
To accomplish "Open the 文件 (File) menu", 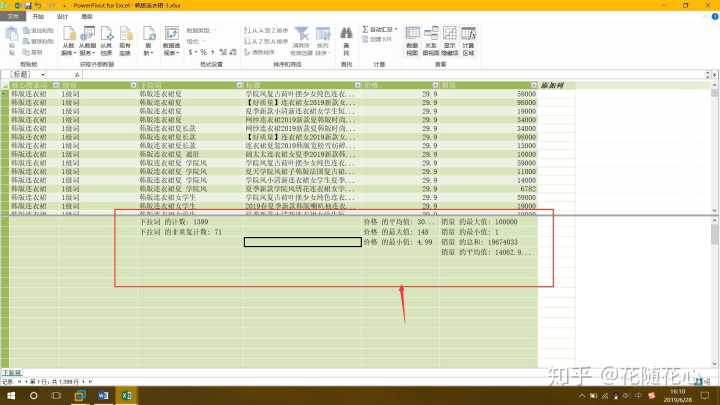I will click(x=13, y=17).
